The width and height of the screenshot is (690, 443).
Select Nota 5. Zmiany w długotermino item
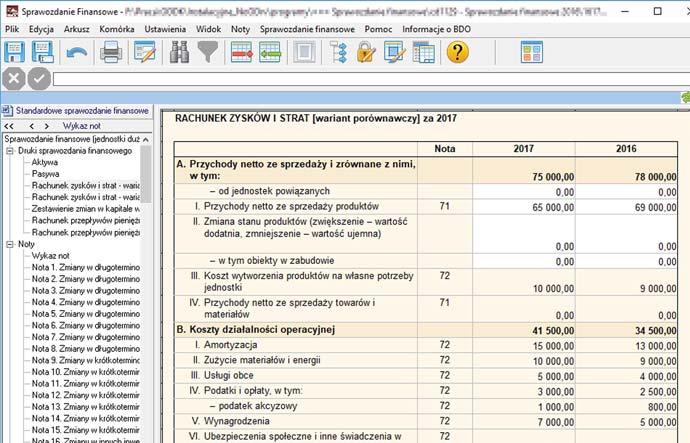coord(85,314)
